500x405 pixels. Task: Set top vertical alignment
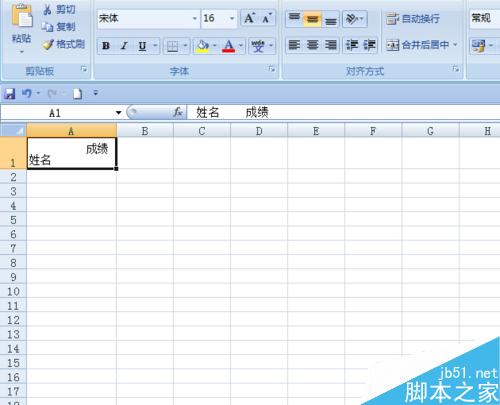[294, 19]
